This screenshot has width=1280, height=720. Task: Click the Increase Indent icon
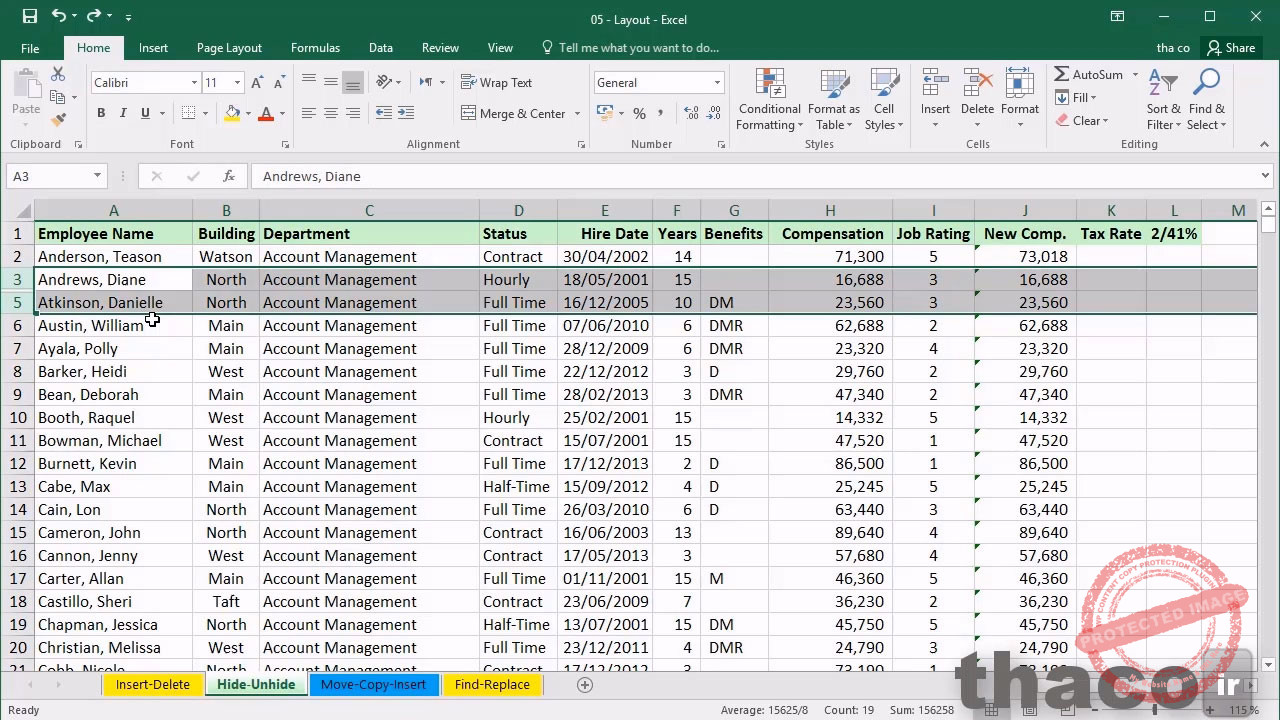point(406,114)
